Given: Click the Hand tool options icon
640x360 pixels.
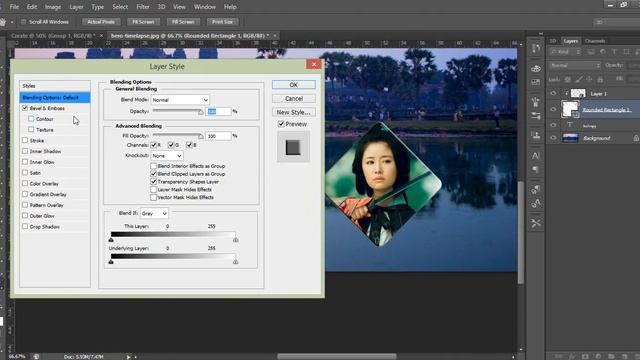Looking at the screenshot, I should pos(3,22).
